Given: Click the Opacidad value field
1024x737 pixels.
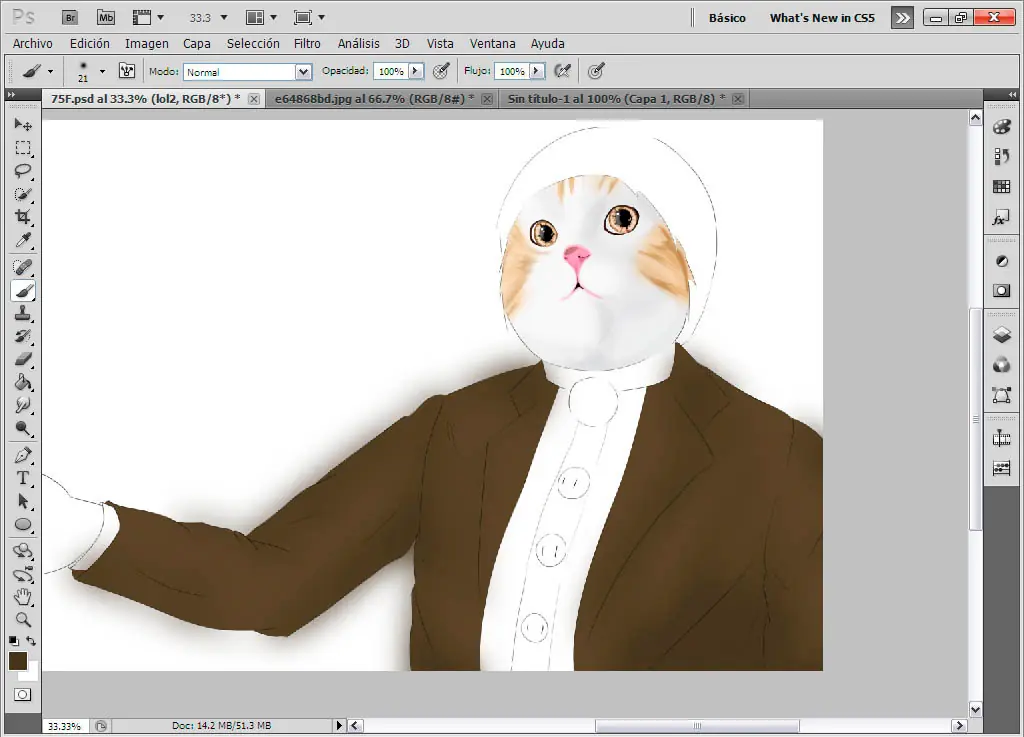Looking at the screenshot, I should [x=391, y=71].
